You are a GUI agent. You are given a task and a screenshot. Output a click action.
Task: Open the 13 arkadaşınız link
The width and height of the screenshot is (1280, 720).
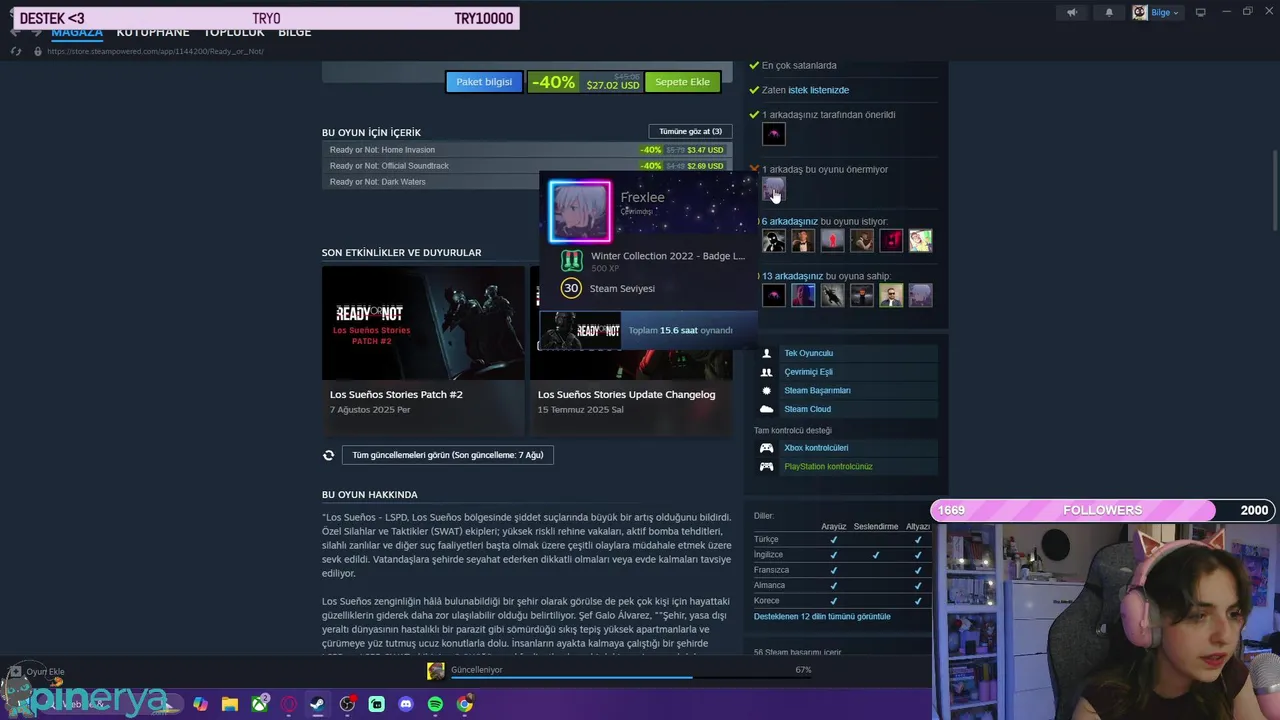(x=793, y=276)
